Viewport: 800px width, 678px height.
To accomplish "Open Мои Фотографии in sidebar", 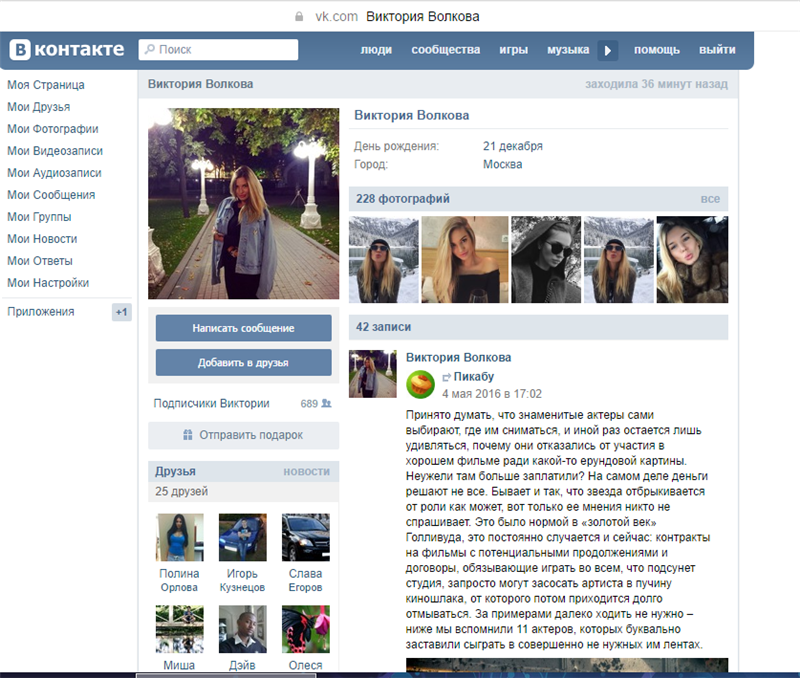I will (53, 129).
